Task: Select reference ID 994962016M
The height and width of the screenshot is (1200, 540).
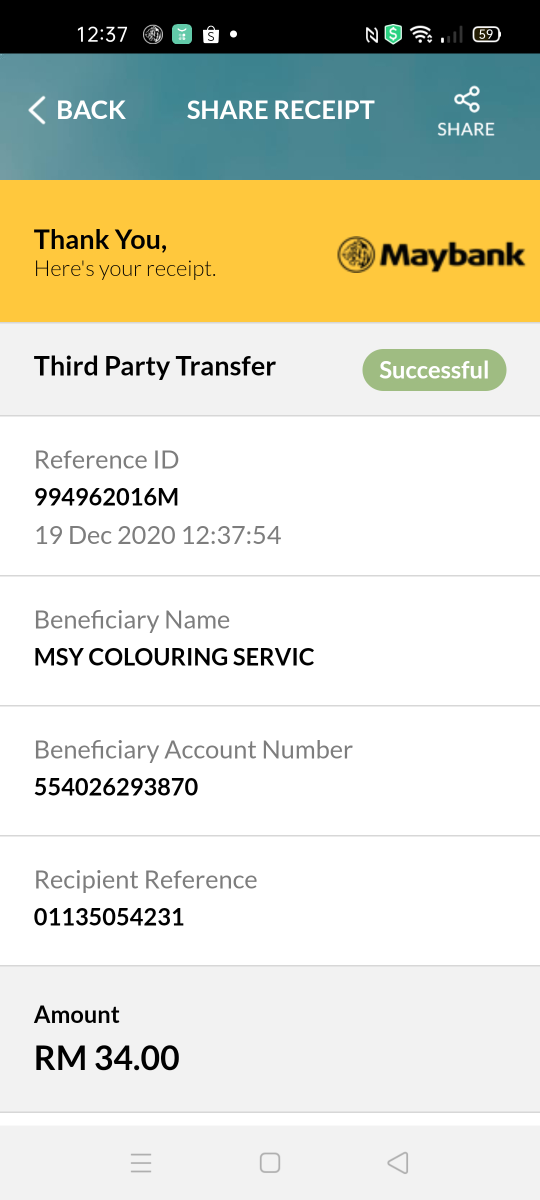Action: [106, 497]
